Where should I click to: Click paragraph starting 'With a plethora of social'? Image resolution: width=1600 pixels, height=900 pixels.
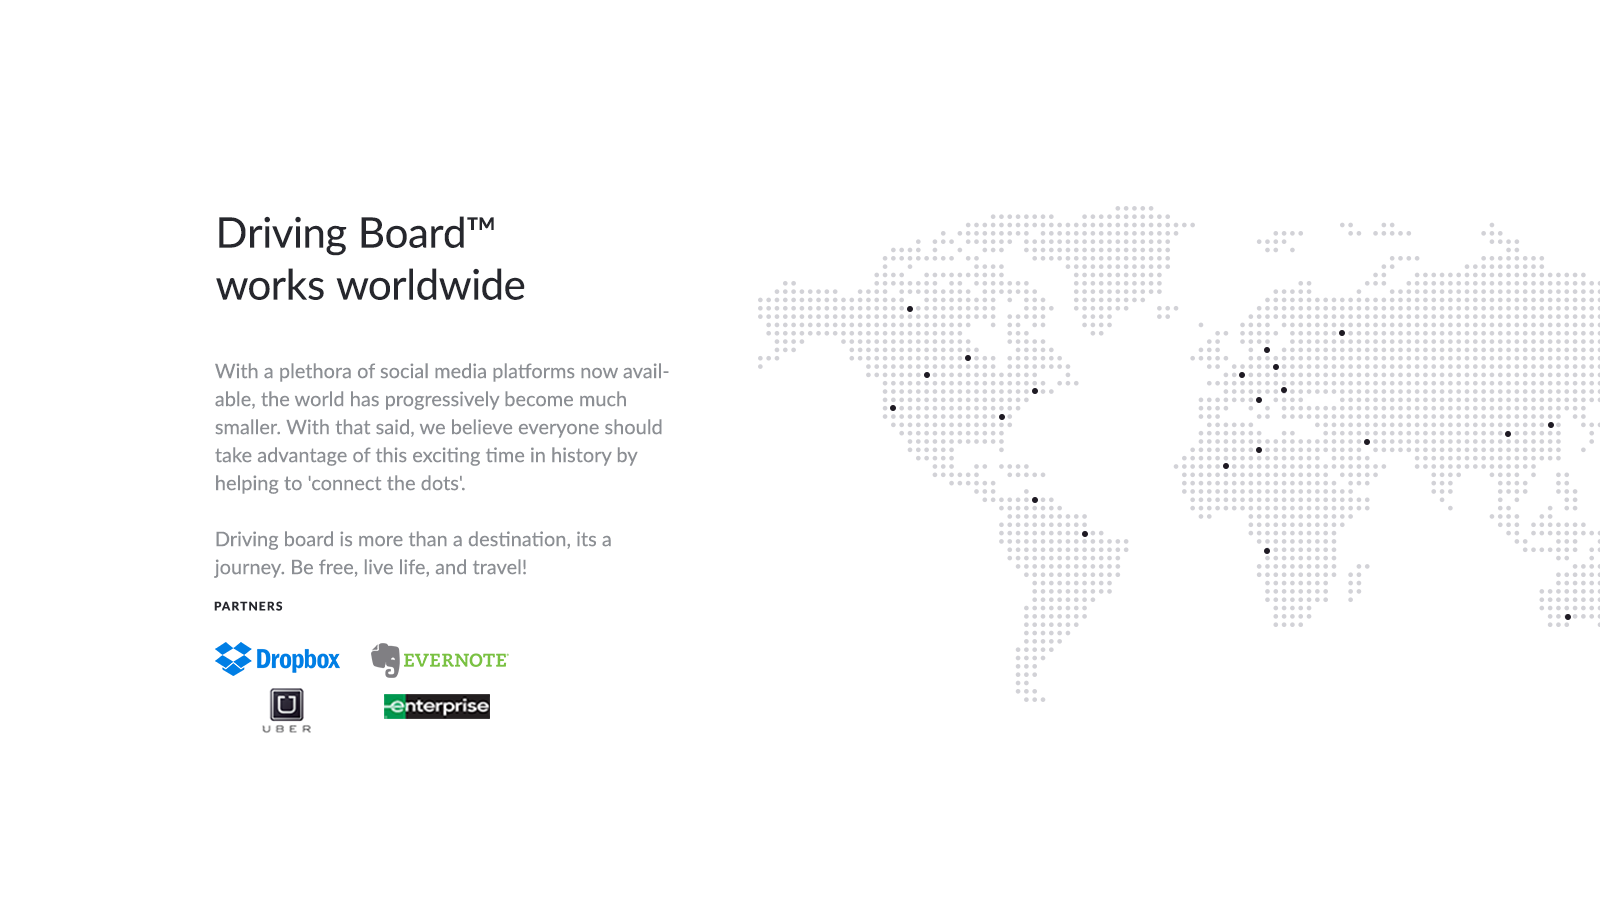click(442, 427)
